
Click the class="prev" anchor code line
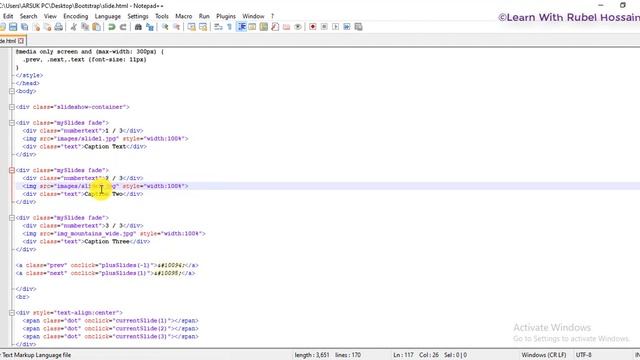[x=107, y=265]
